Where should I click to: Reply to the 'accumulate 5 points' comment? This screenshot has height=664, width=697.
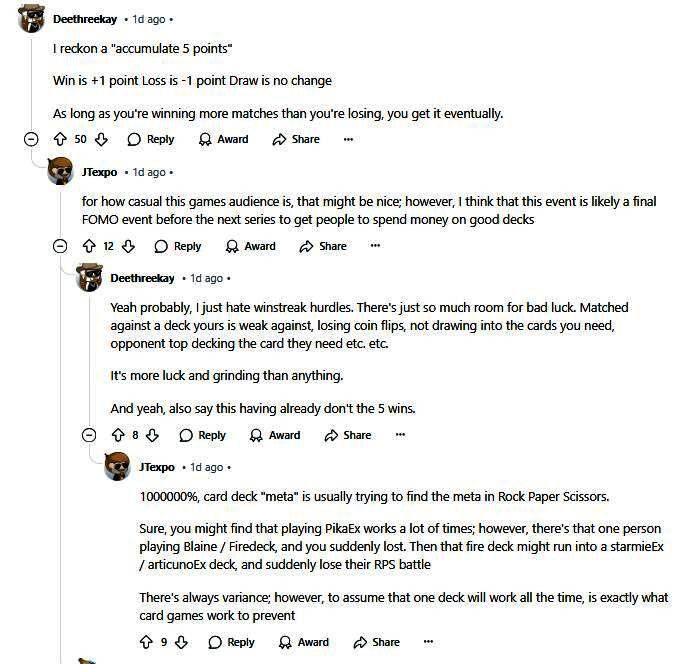[x=151, y=140]
